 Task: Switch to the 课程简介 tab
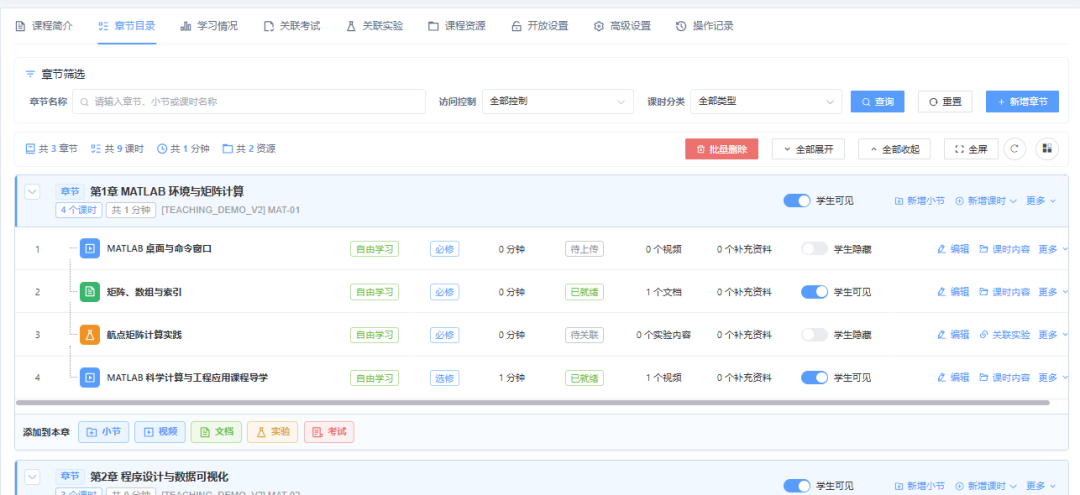pyautogui.click(x=43, y=26)
